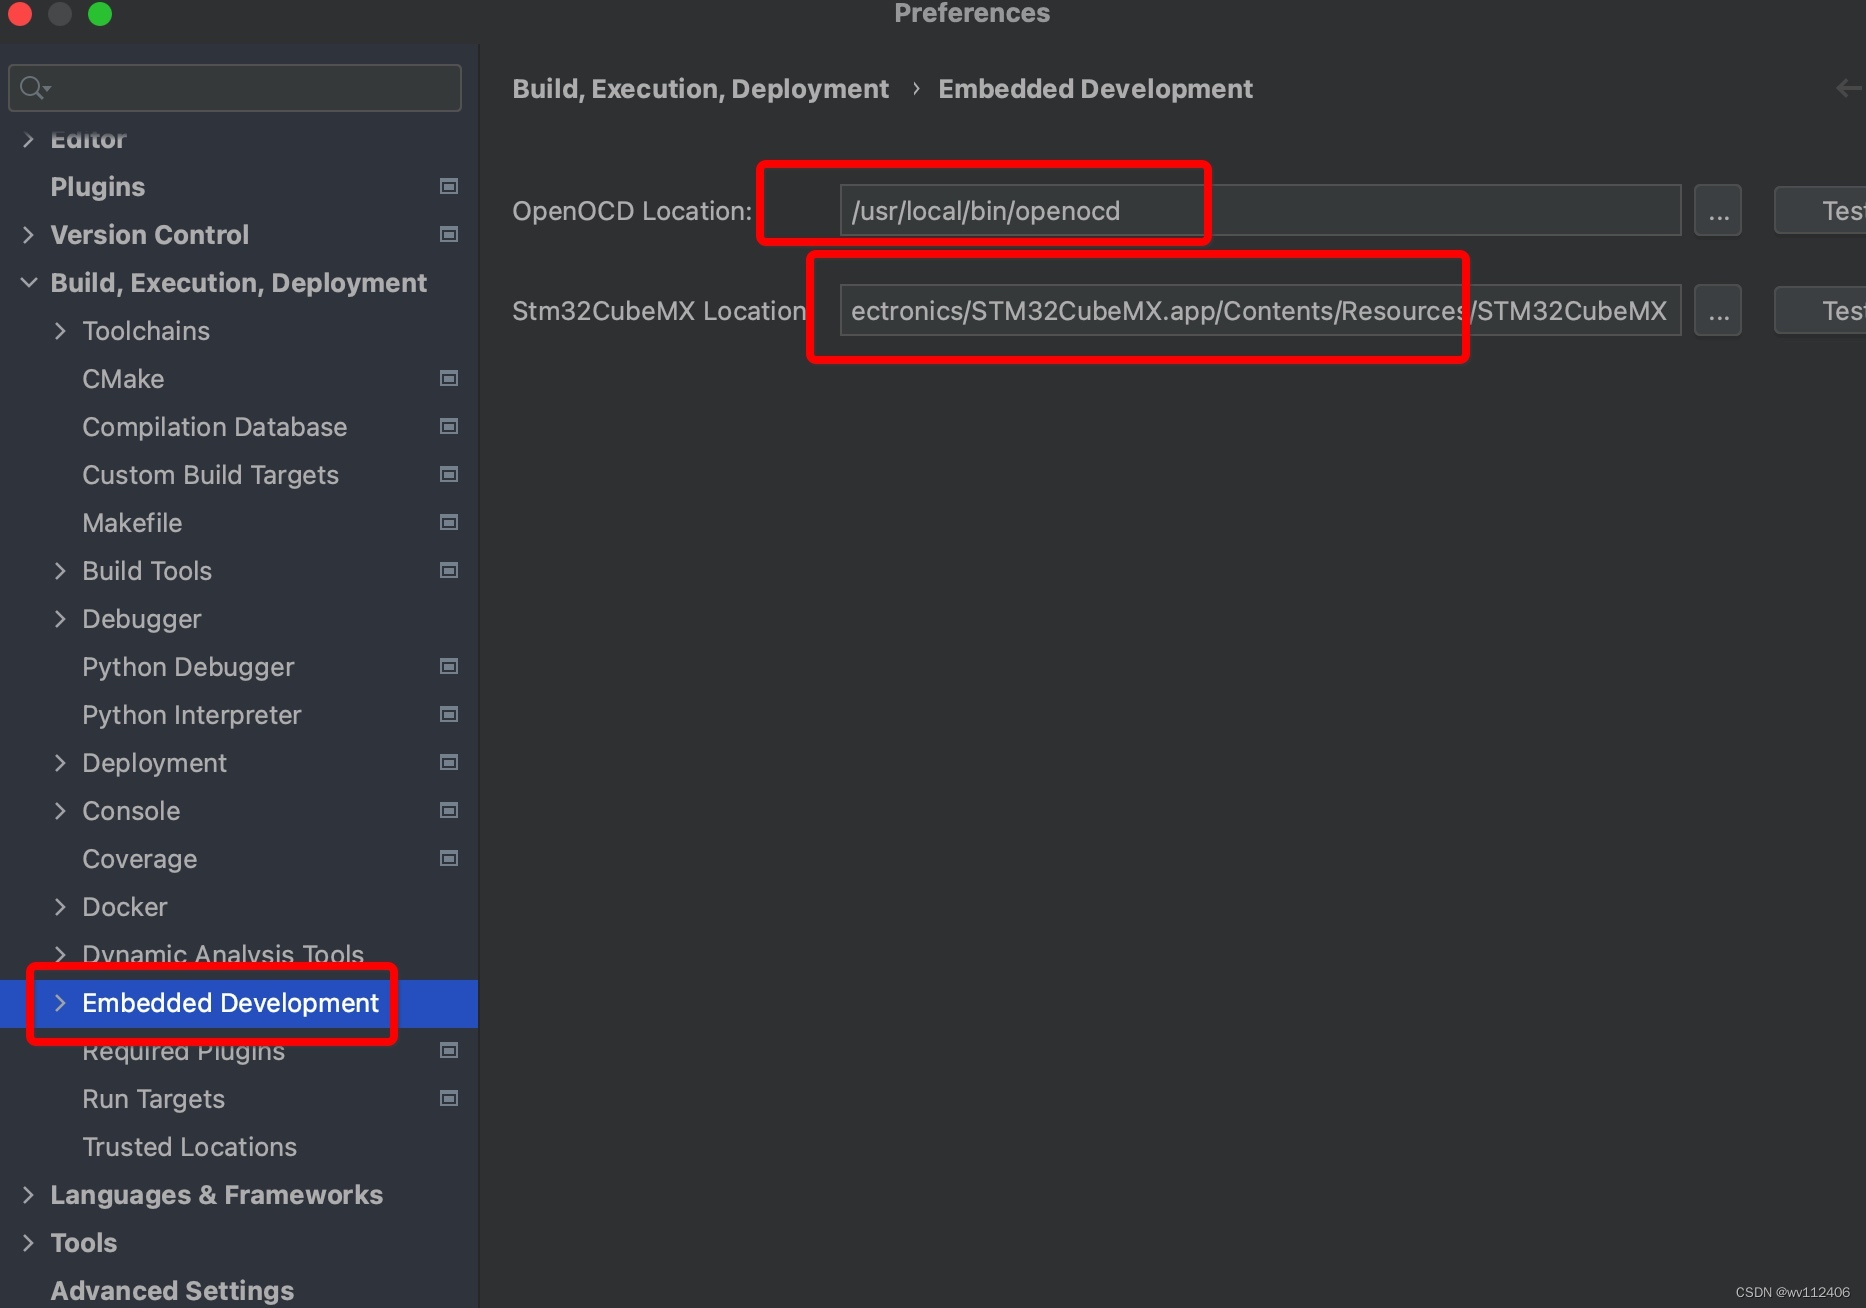Open Python Debugger settings
This screenshot has height=1308, width=1866.
188,667
